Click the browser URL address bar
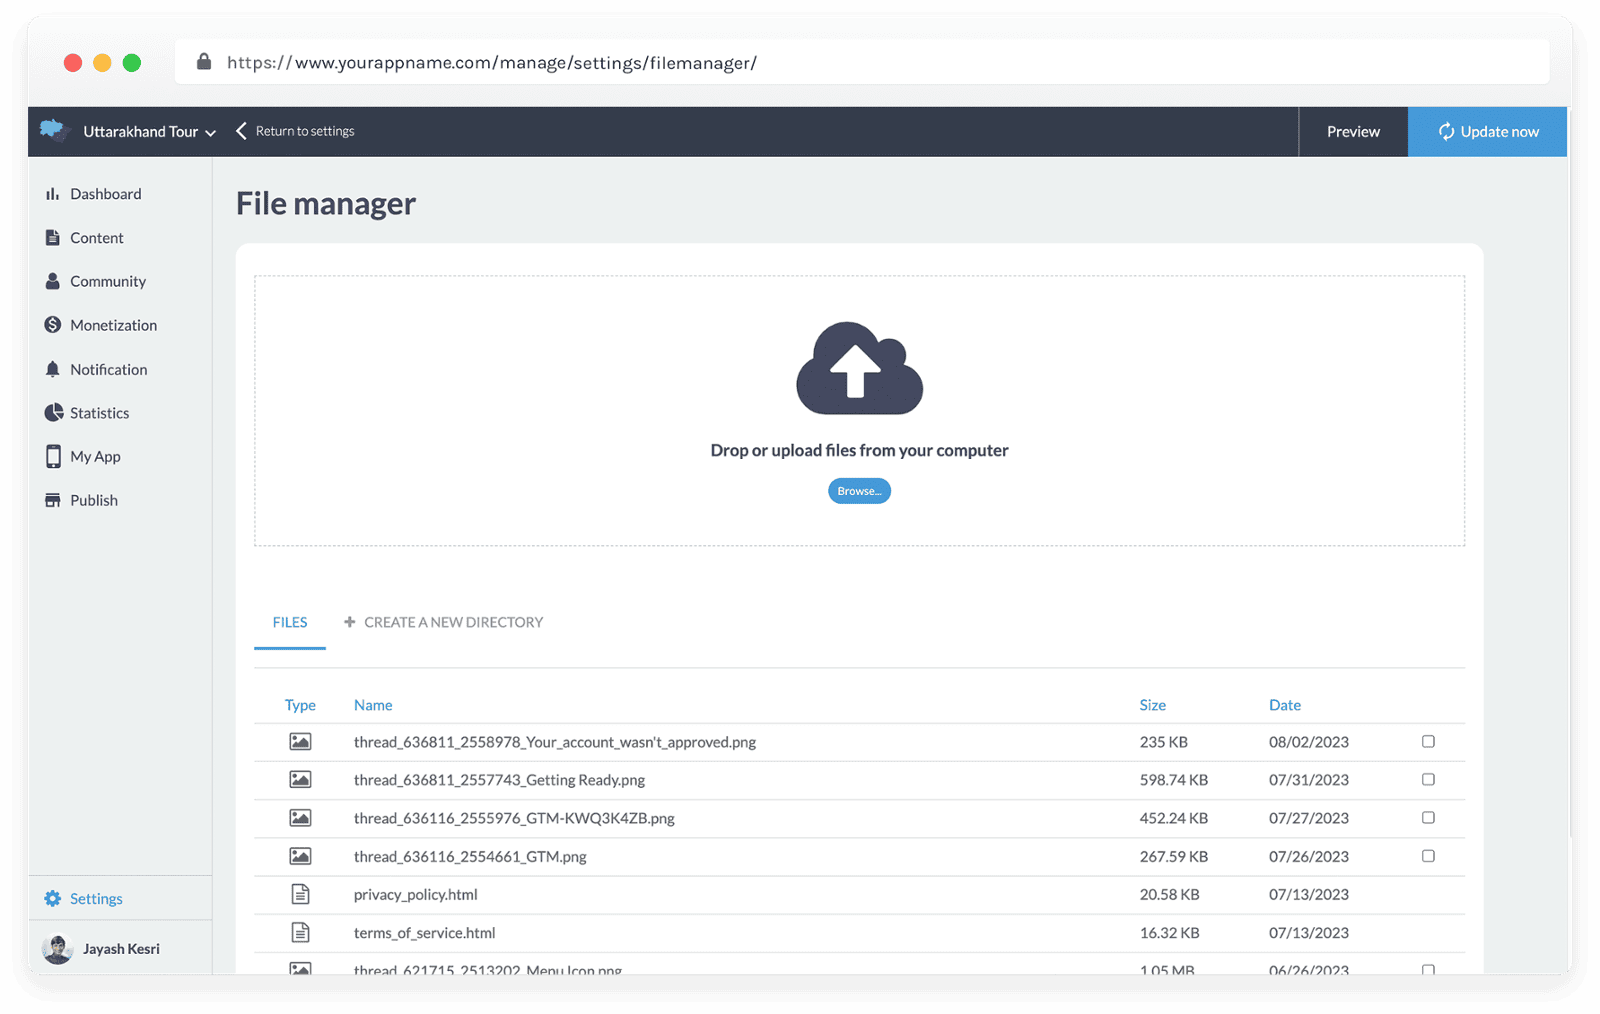Screen dimensions: 1600x1014 click(860, 63)
